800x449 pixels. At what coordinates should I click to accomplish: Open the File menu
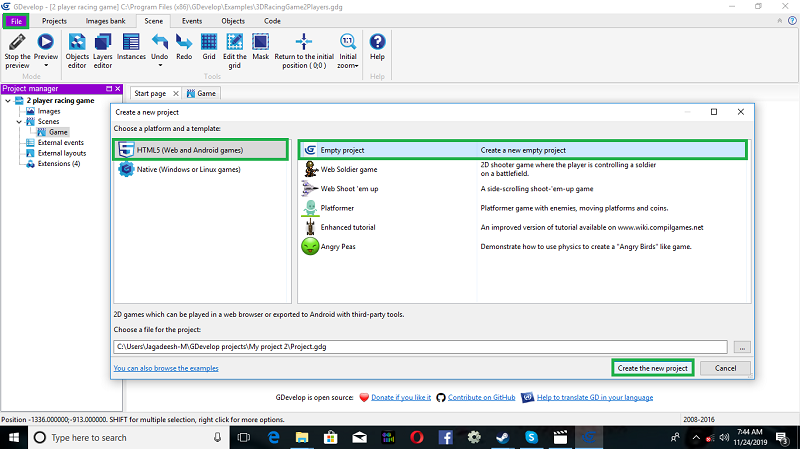(x=16, y=21)
